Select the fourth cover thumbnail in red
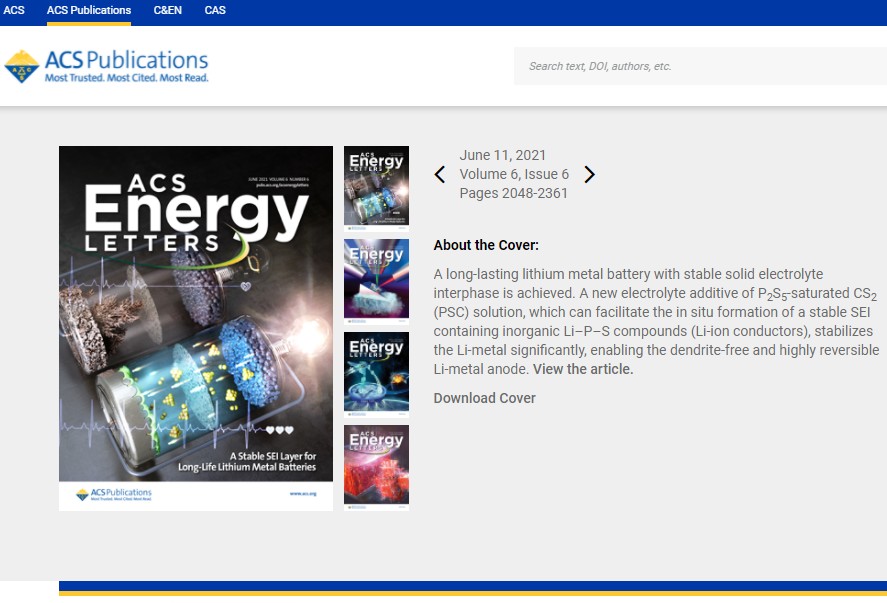Image resolution: width=887 pixels, height=603 pixels. [376, 467]
